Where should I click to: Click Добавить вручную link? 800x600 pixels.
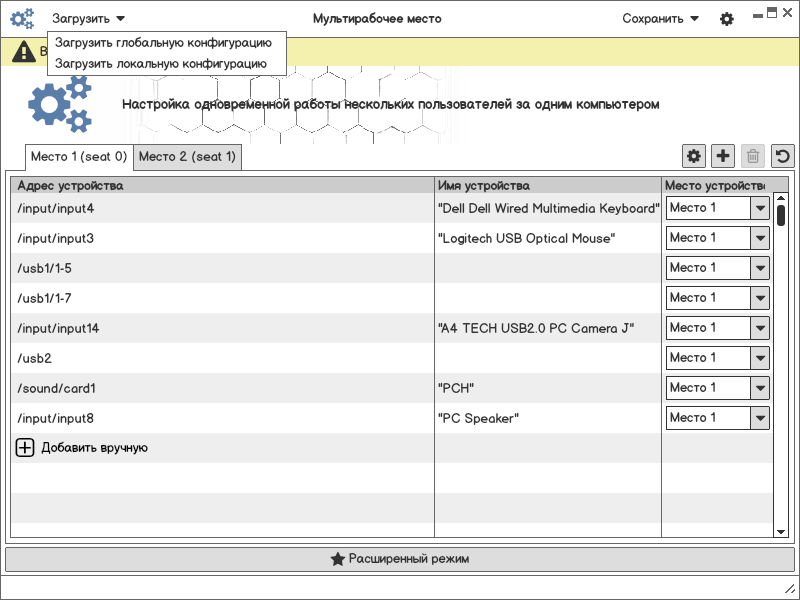tap(94, 447)
